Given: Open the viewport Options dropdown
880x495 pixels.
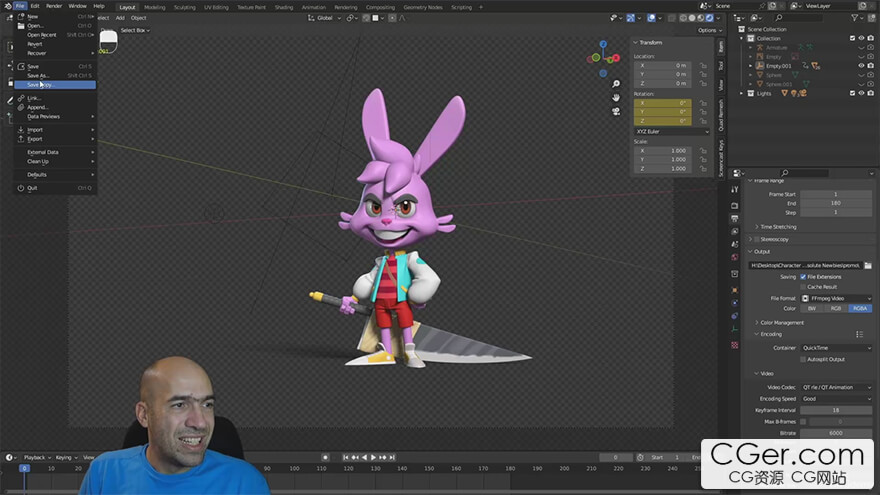Looking at the screenshot, I should coord(709,30).
